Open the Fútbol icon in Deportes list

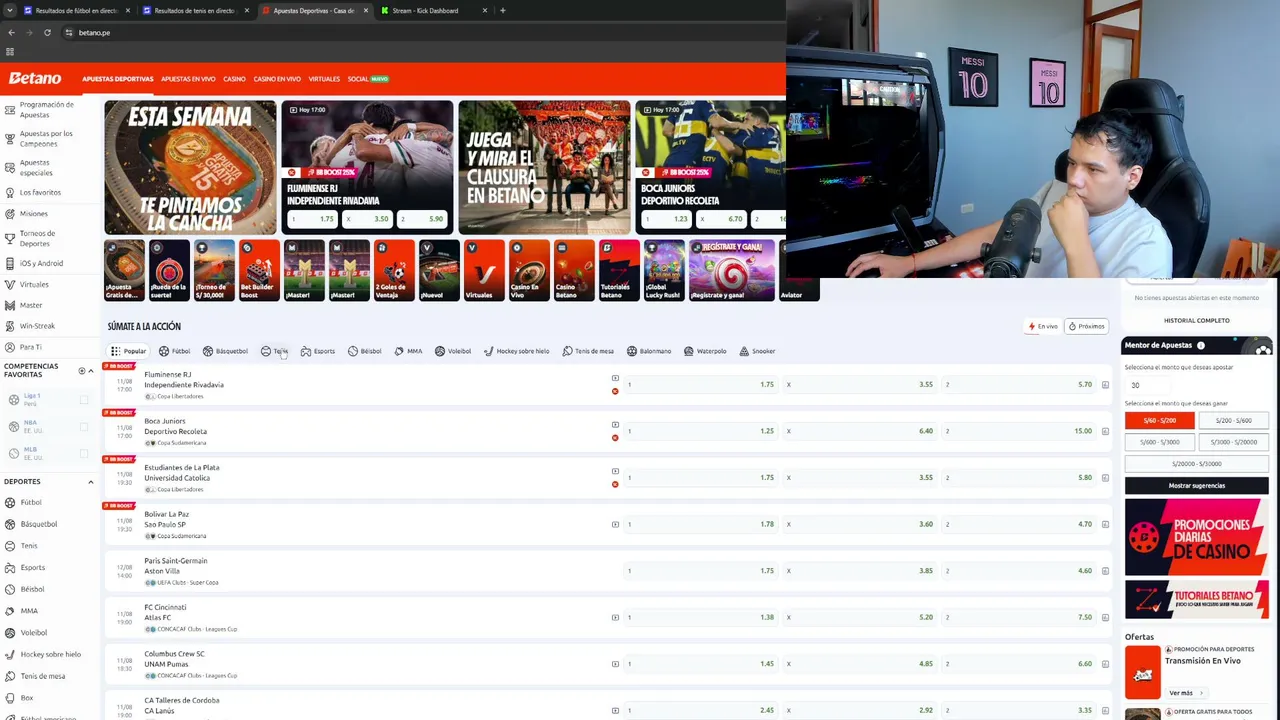[10, 502]
